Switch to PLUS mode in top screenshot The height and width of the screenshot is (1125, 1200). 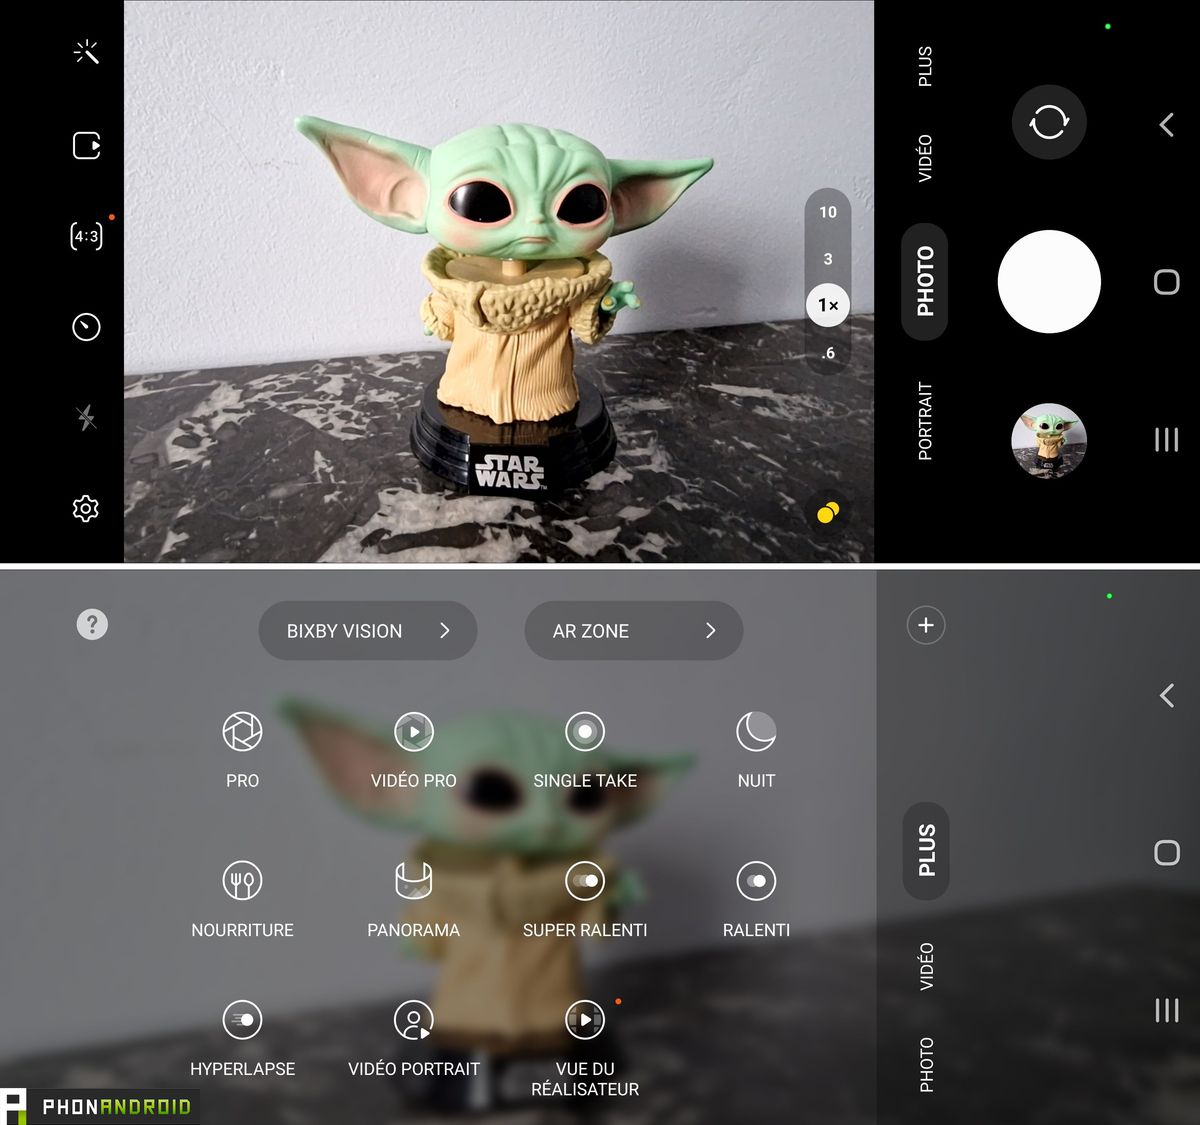[925, 66]
